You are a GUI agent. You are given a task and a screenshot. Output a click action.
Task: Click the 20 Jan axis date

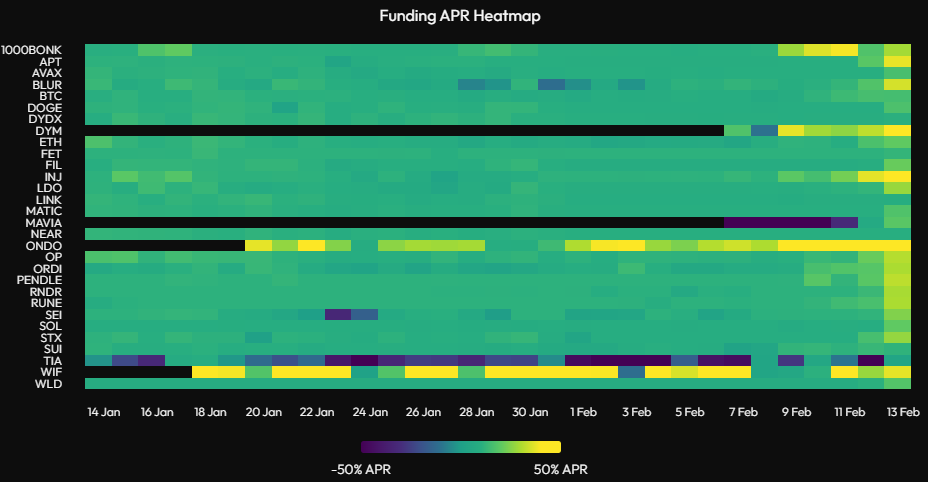263,412
